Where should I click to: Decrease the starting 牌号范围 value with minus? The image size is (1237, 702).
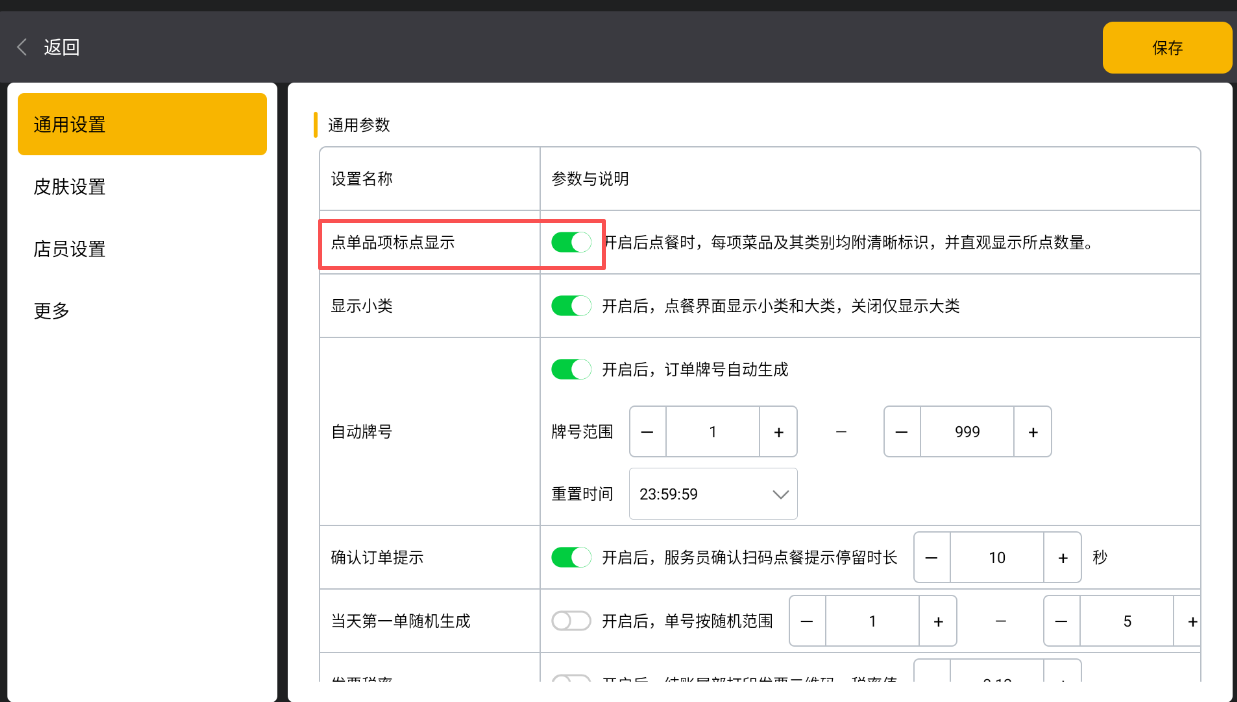coord(647,432)
